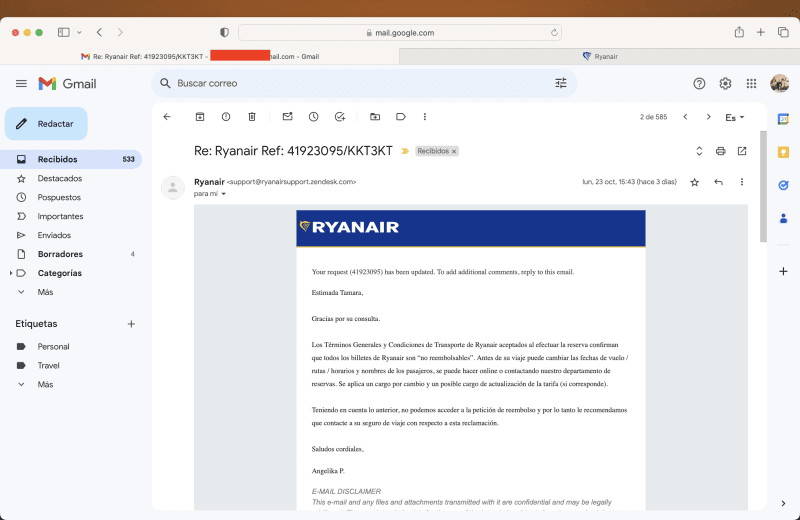Open the Google account profile avatar
This screenshot has height=520, width=800.
(780, 83)
